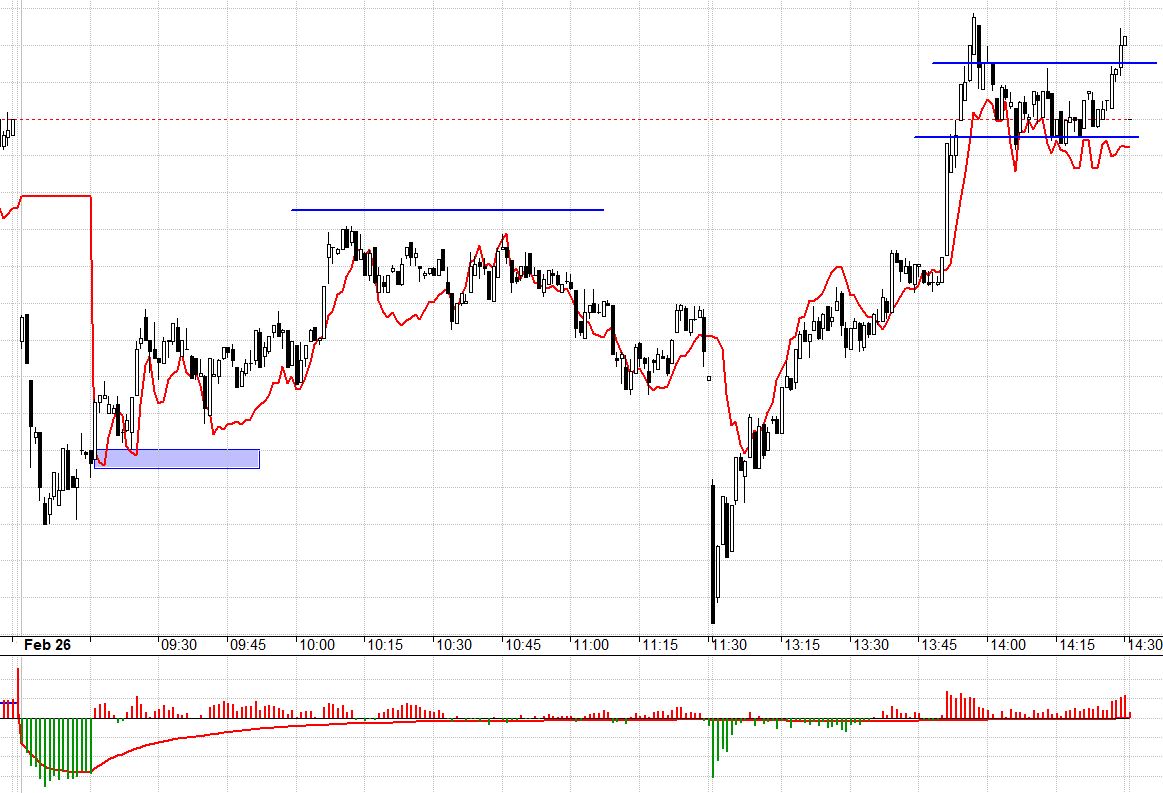The image size is (1163, 793).
Task: Click the long black candle at the 11:30 low
Action: coord(714,553)
